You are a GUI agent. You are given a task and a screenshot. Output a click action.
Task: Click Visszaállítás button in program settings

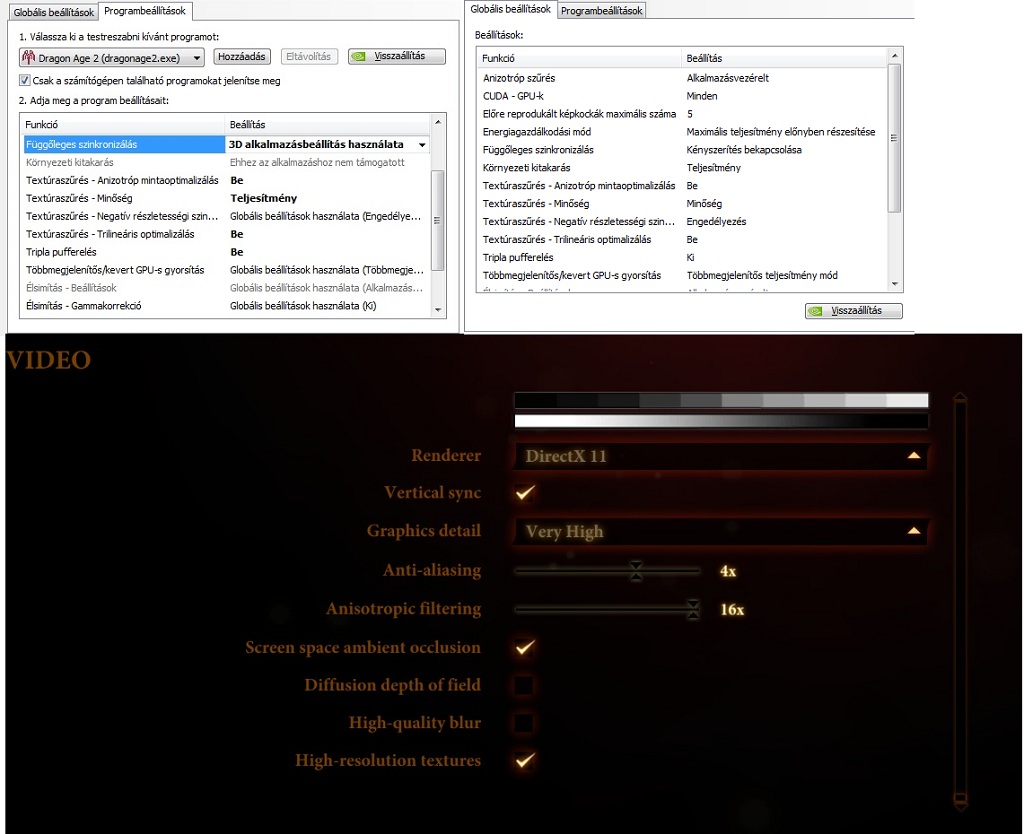397,57
